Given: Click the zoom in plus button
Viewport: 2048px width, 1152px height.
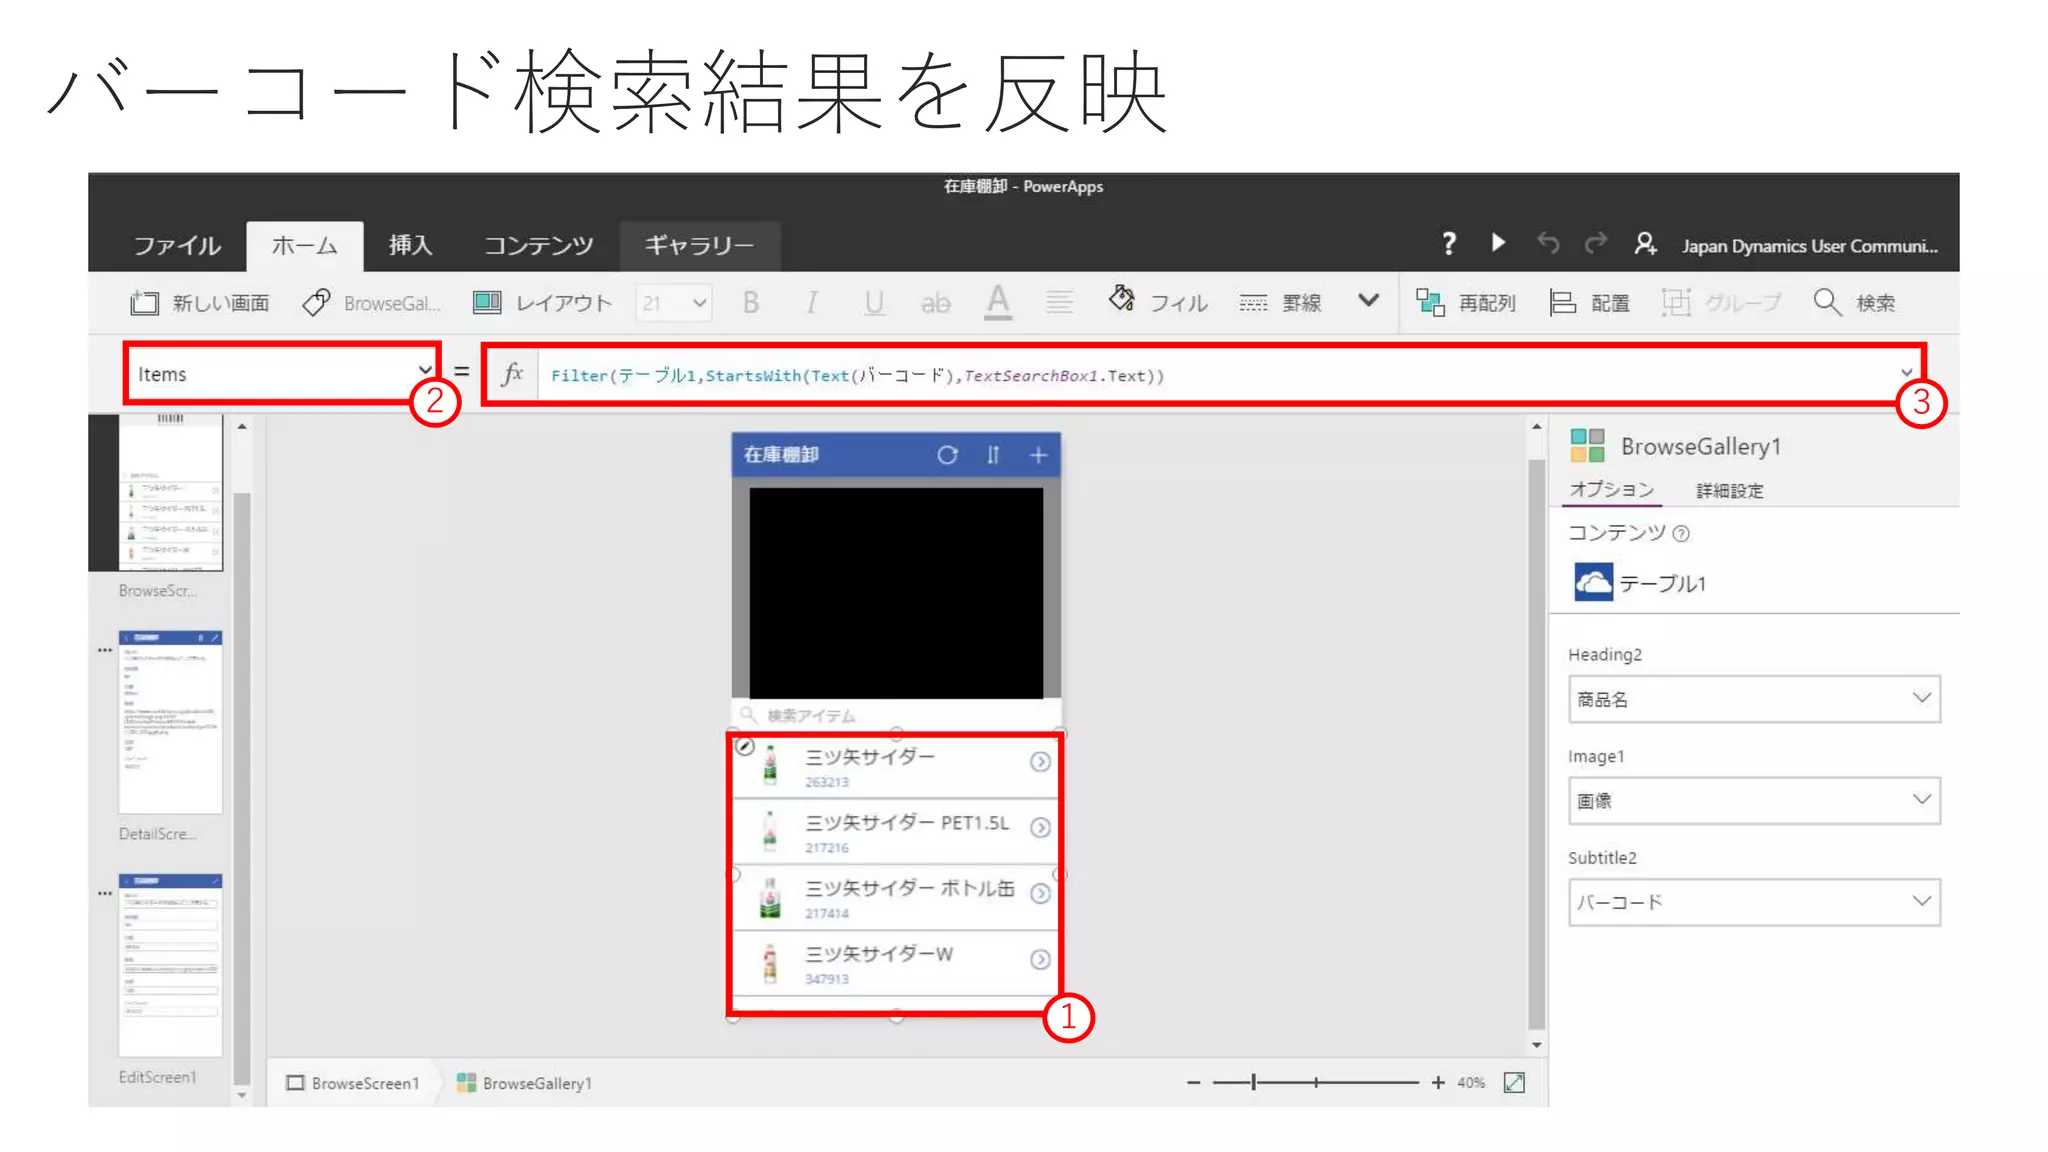Looking at the screenshot, I should (1438, 1083).
